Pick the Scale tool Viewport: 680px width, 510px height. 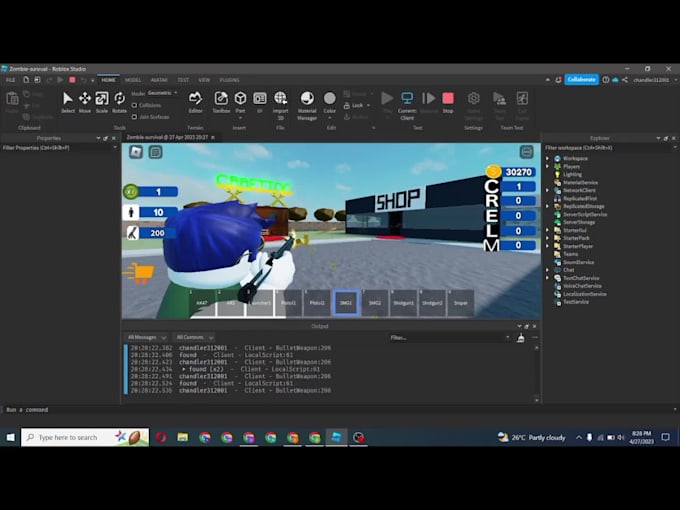click(x=101, y=102)
